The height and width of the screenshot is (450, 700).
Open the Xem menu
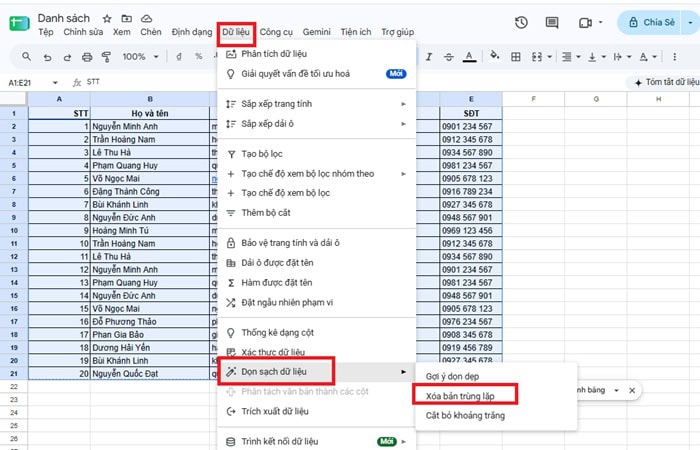coord(122,32)
